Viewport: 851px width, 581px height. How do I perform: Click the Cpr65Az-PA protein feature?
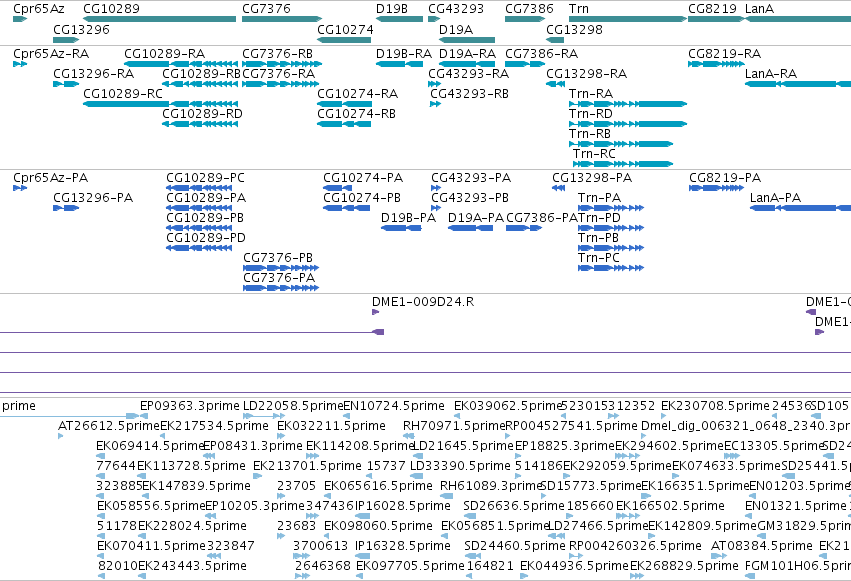point(20,188)
